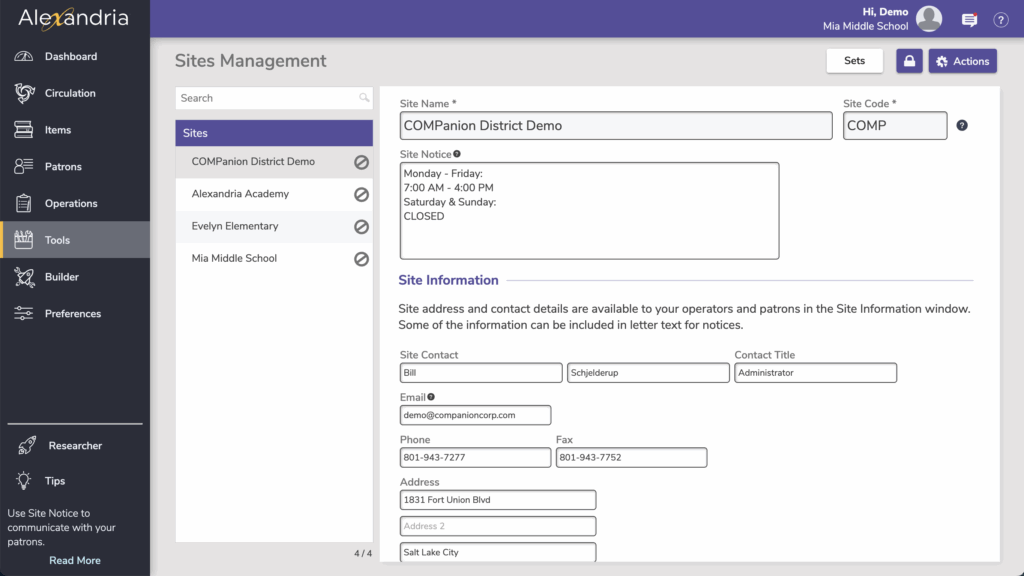Click the 4 / 4 site count
Viewport: 1024px width, 576px height.
pos(363,553)
